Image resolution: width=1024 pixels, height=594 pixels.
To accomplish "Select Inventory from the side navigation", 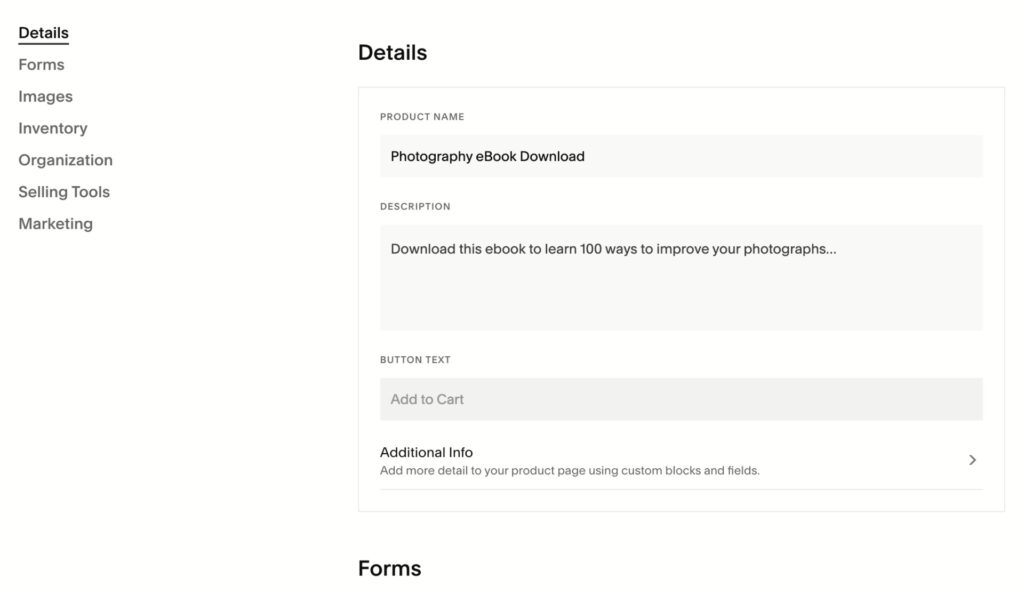I will point(52,129).
